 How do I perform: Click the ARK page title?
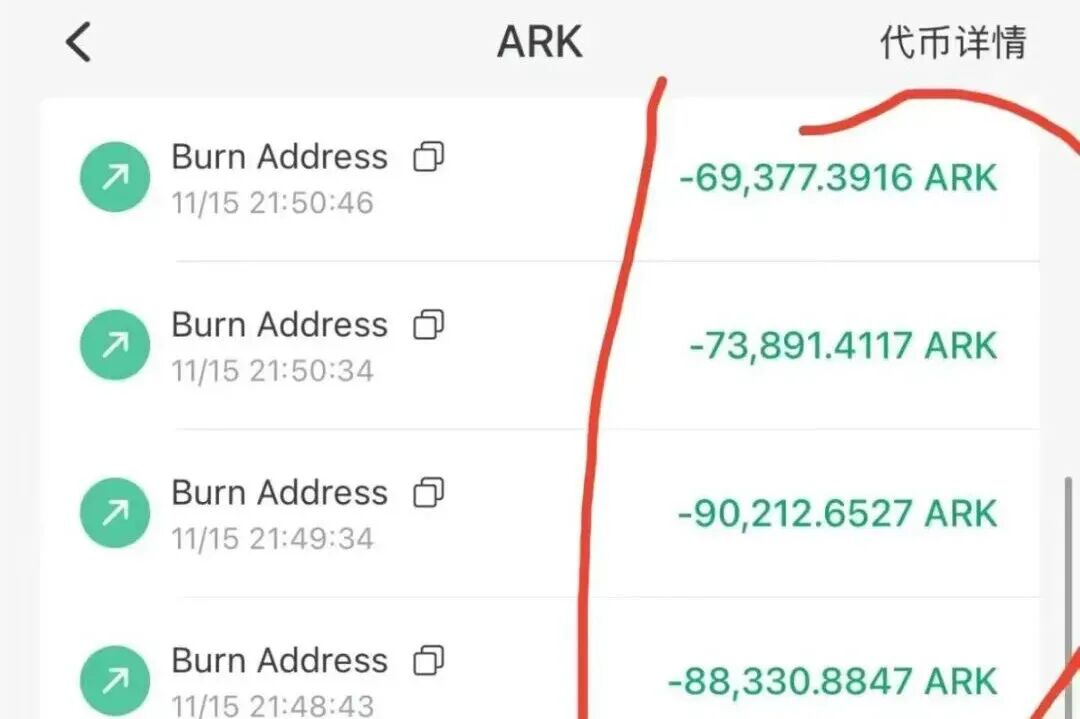coord(540,42)
